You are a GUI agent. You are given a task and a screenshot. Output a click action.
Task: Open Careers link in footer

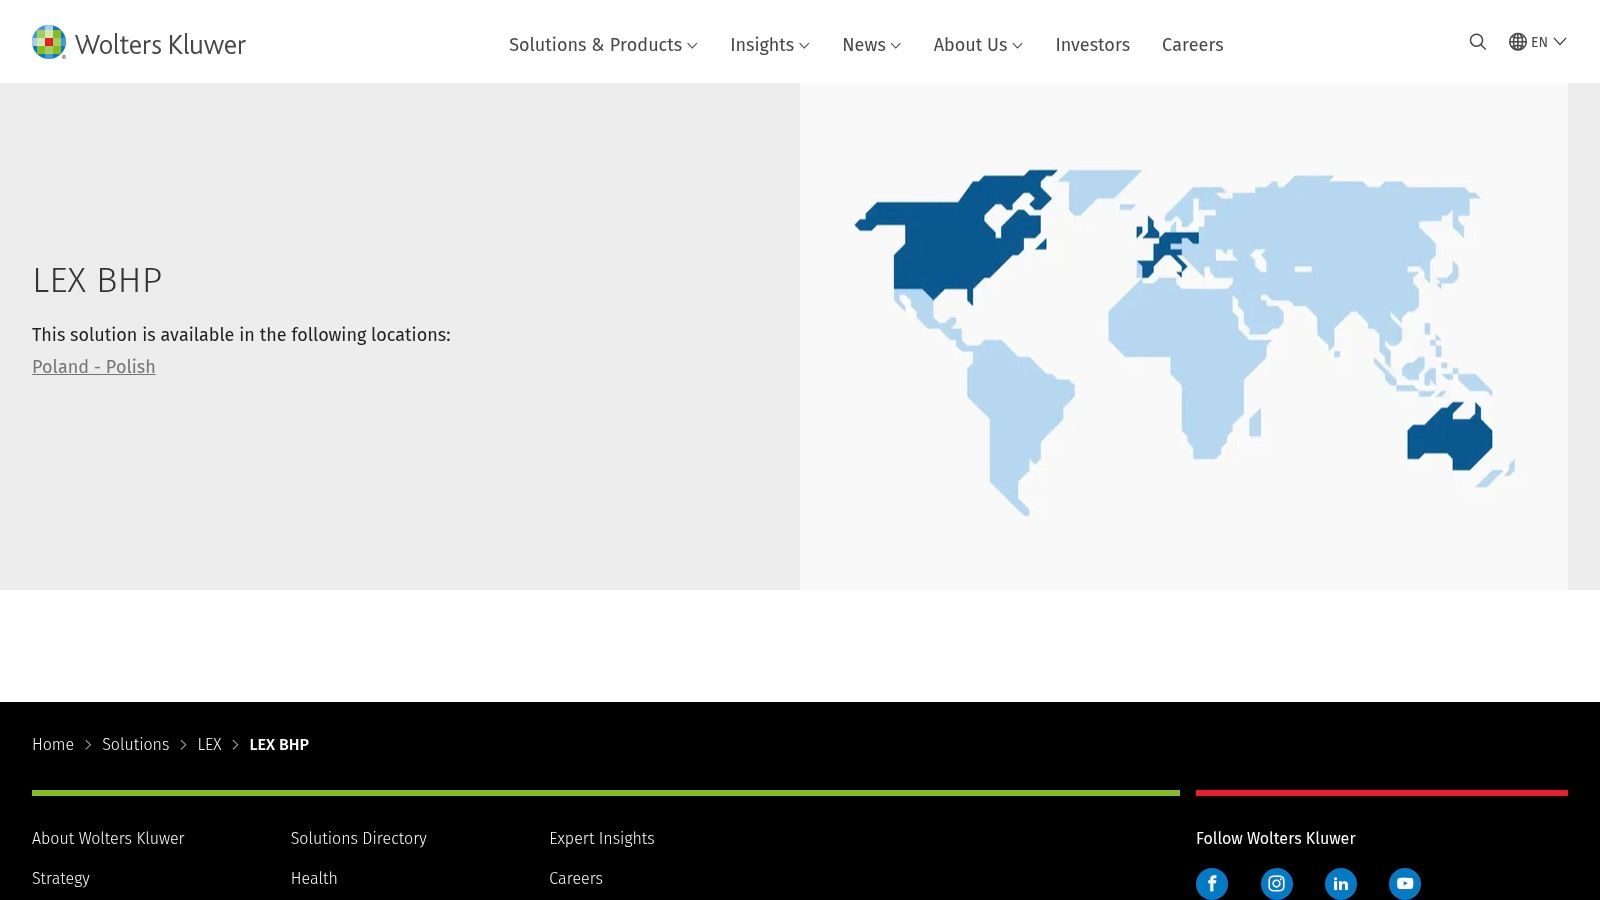pos(576,879)
